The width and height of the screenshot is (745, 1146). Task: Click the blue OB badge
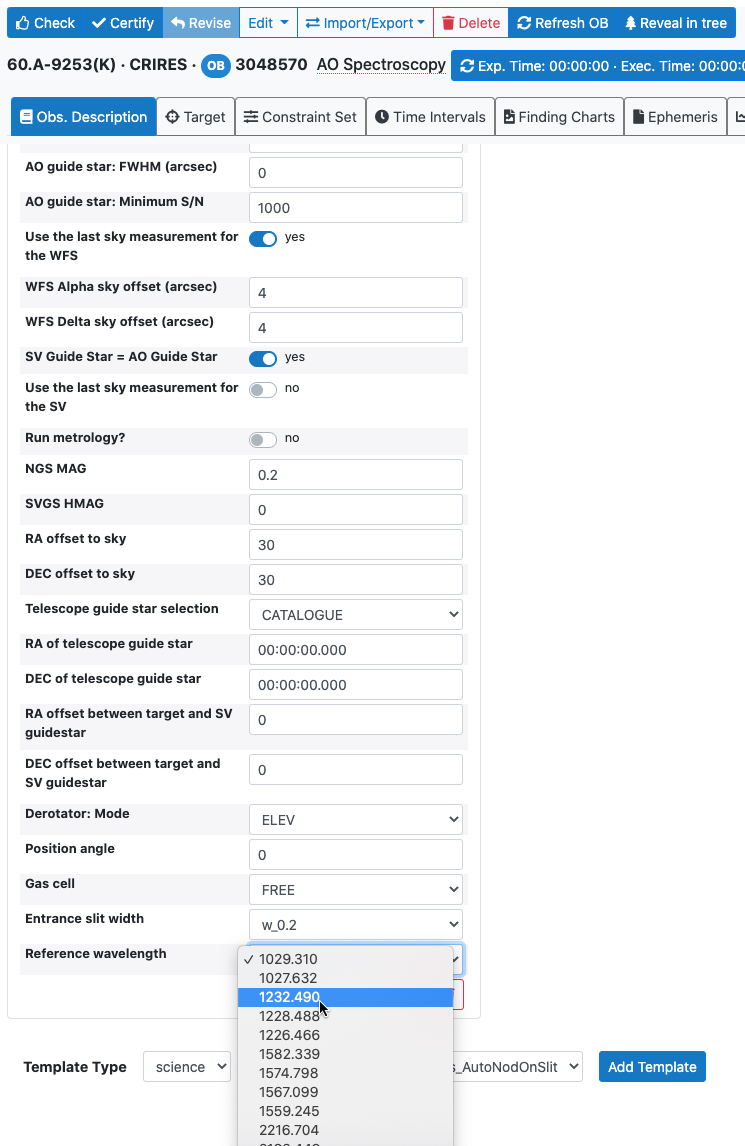[215, 66]
